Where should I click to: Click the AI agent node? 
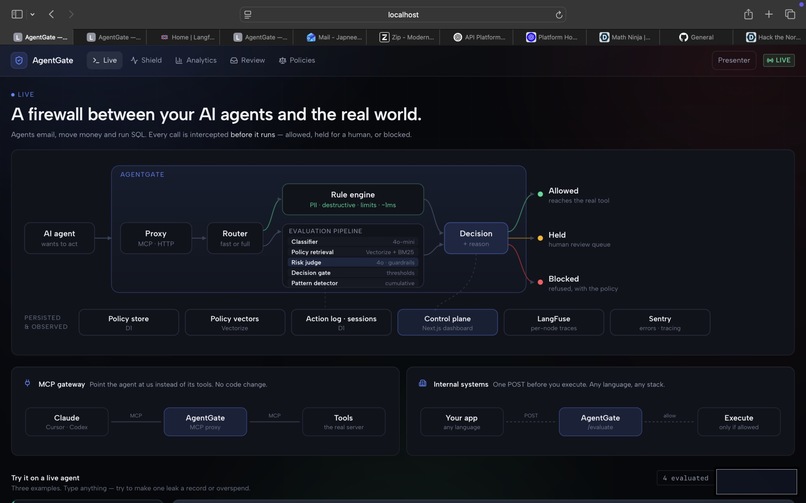point(59,238)
